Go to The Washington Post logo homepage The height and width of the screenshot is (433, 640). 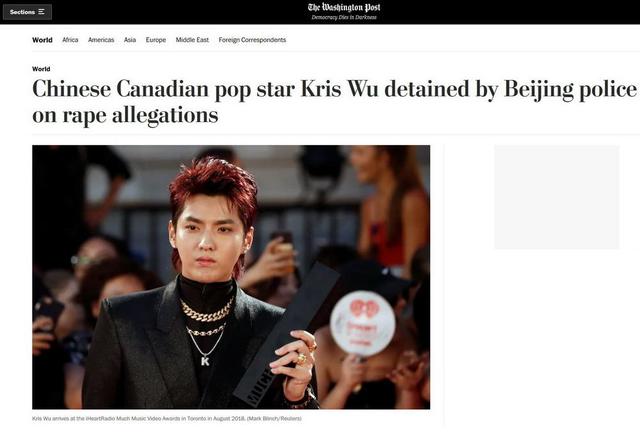point(344,7)
